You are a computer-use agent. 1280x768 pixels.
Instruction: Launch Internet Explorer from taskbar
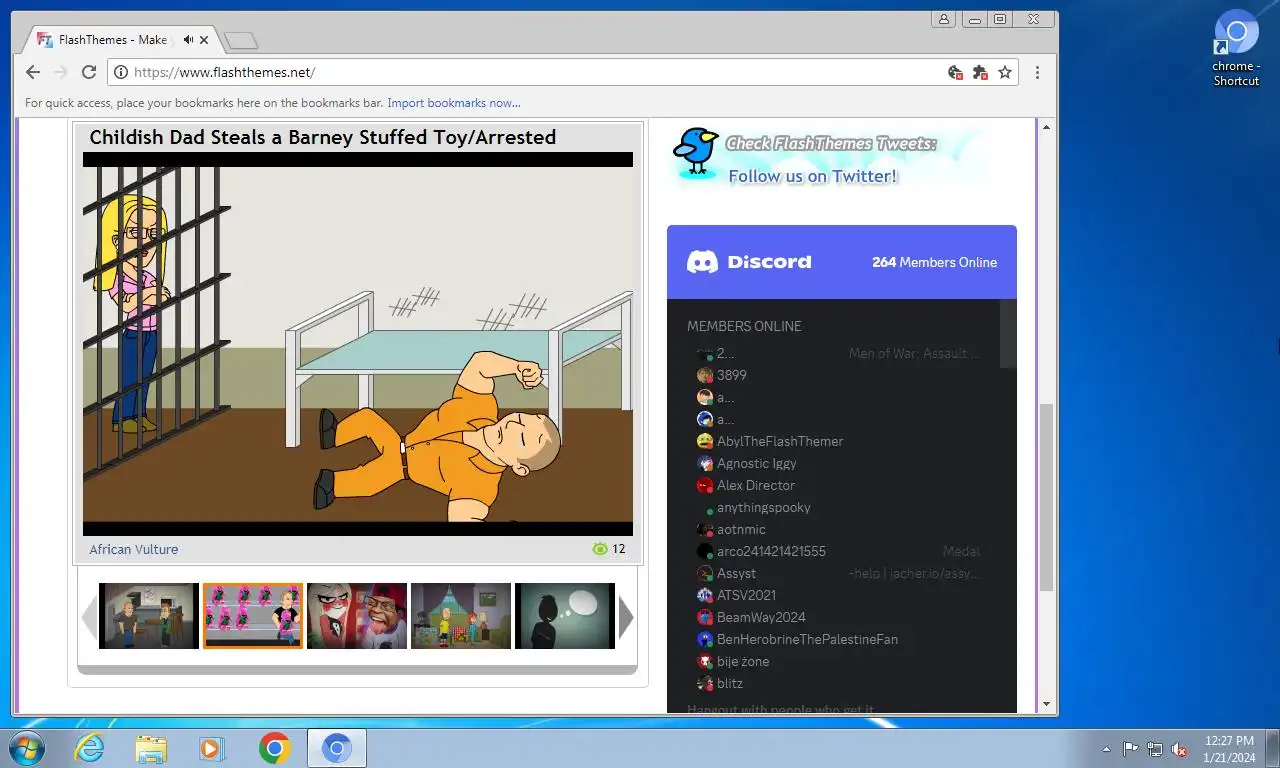[89, 748]
